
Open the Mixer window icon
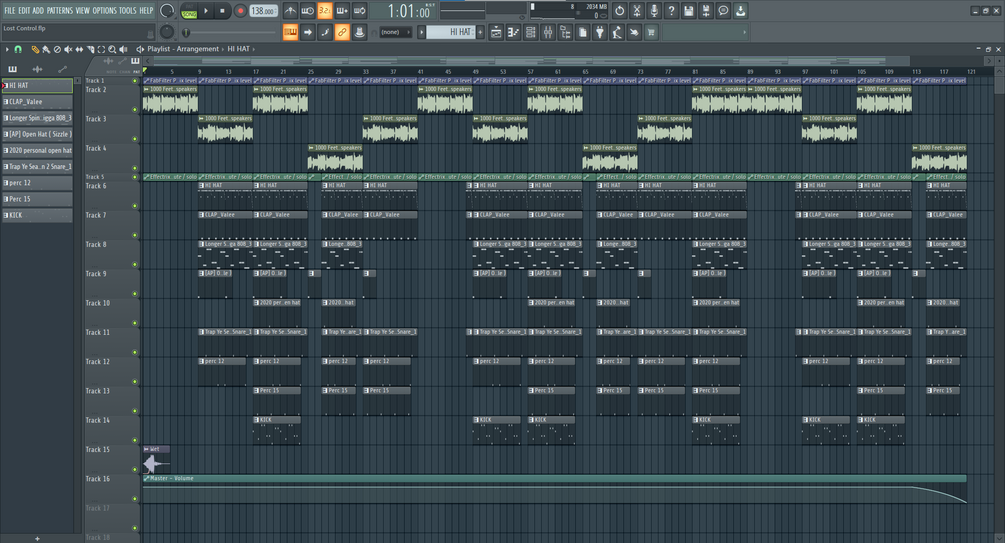[548, 32]
